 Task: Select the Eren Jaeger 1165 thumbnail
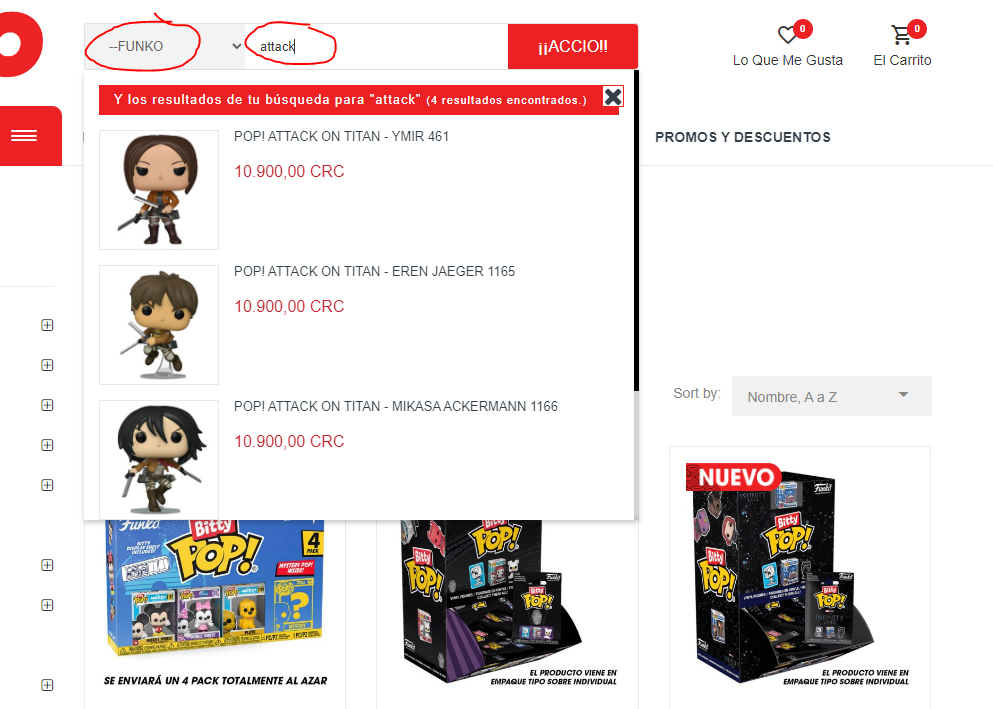(159, 325)
